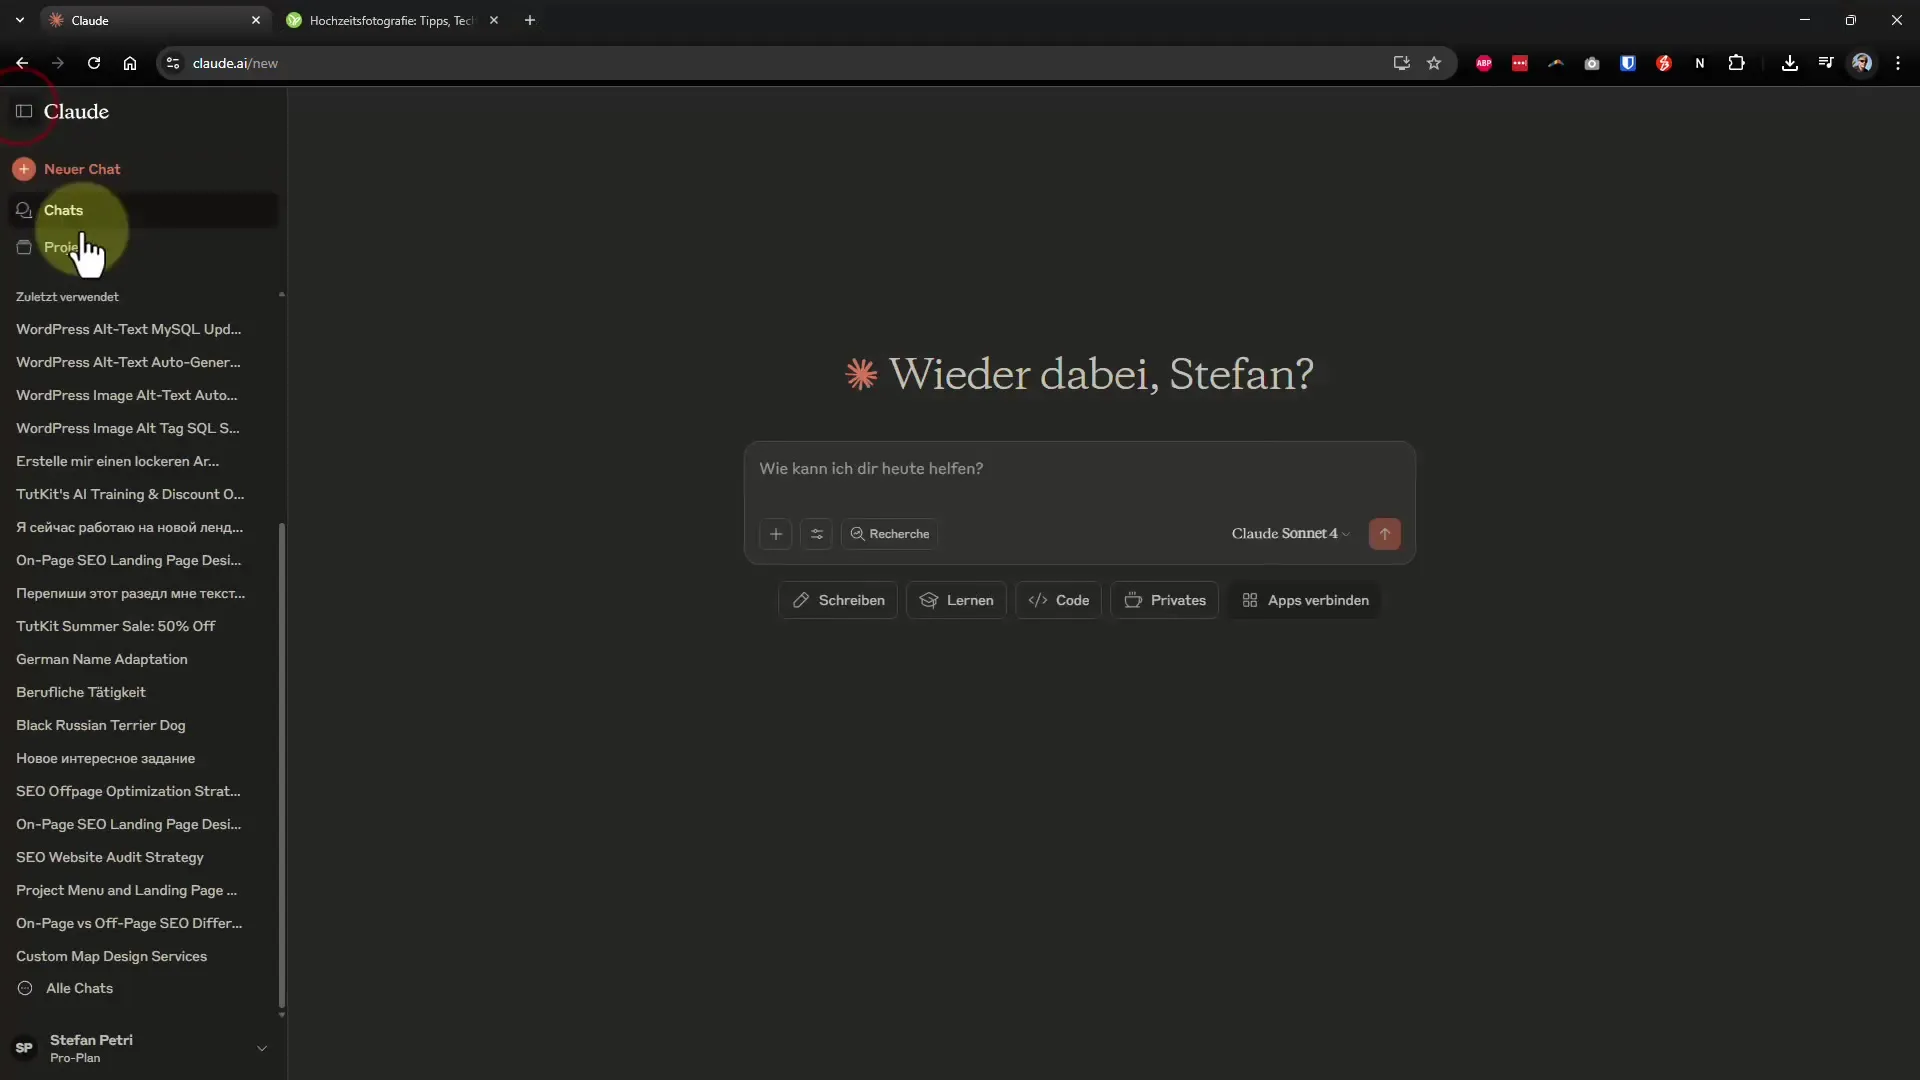Open chat 'Custom Map Design Services'
This screenshot has height=1080, width=1920.
pos(111,956)
